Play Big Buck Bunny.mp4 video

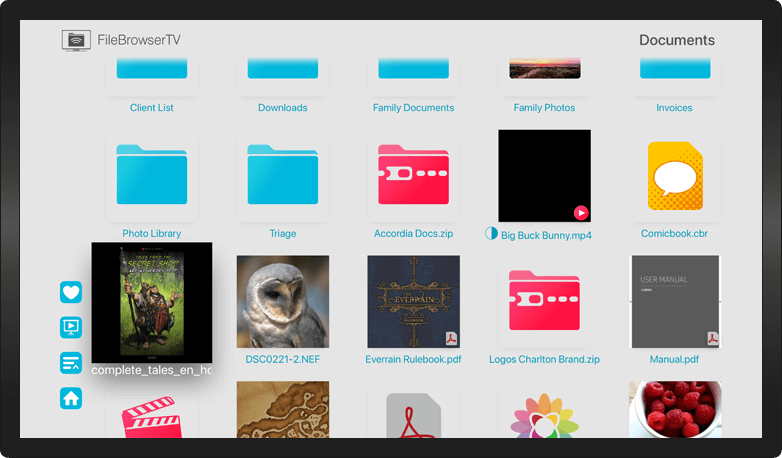(x=544, y=175)
